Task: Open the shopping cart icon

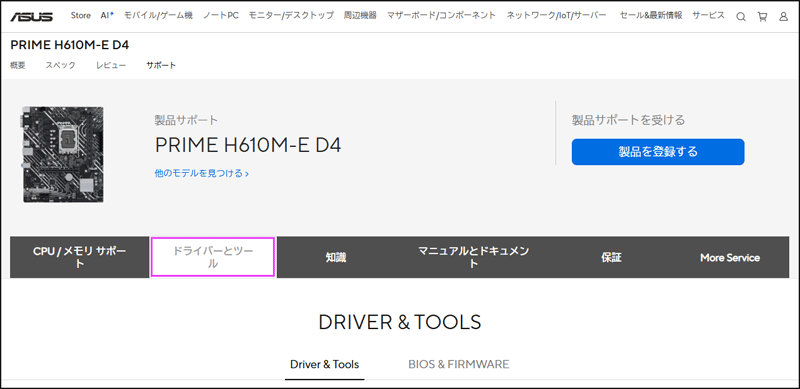Action: tap(762, 16)
